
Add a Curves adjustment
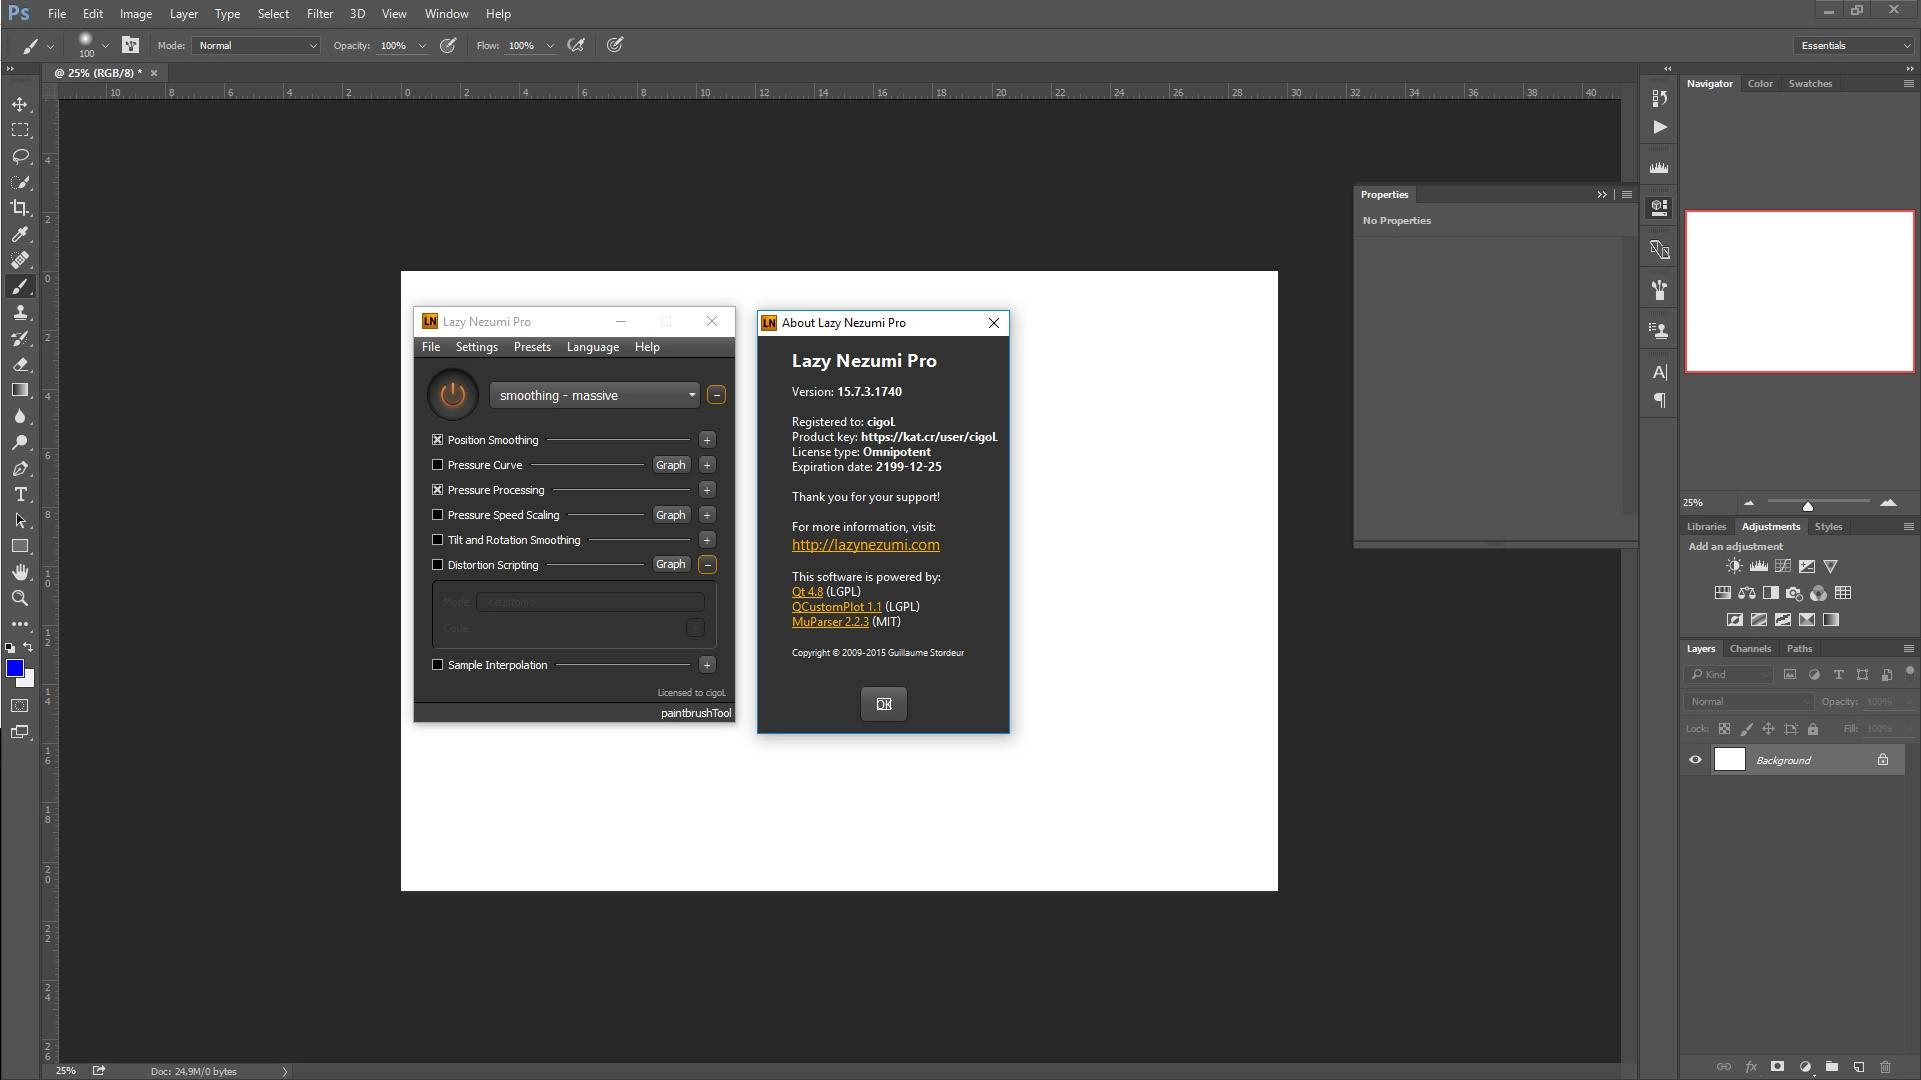pos(1782,566)
